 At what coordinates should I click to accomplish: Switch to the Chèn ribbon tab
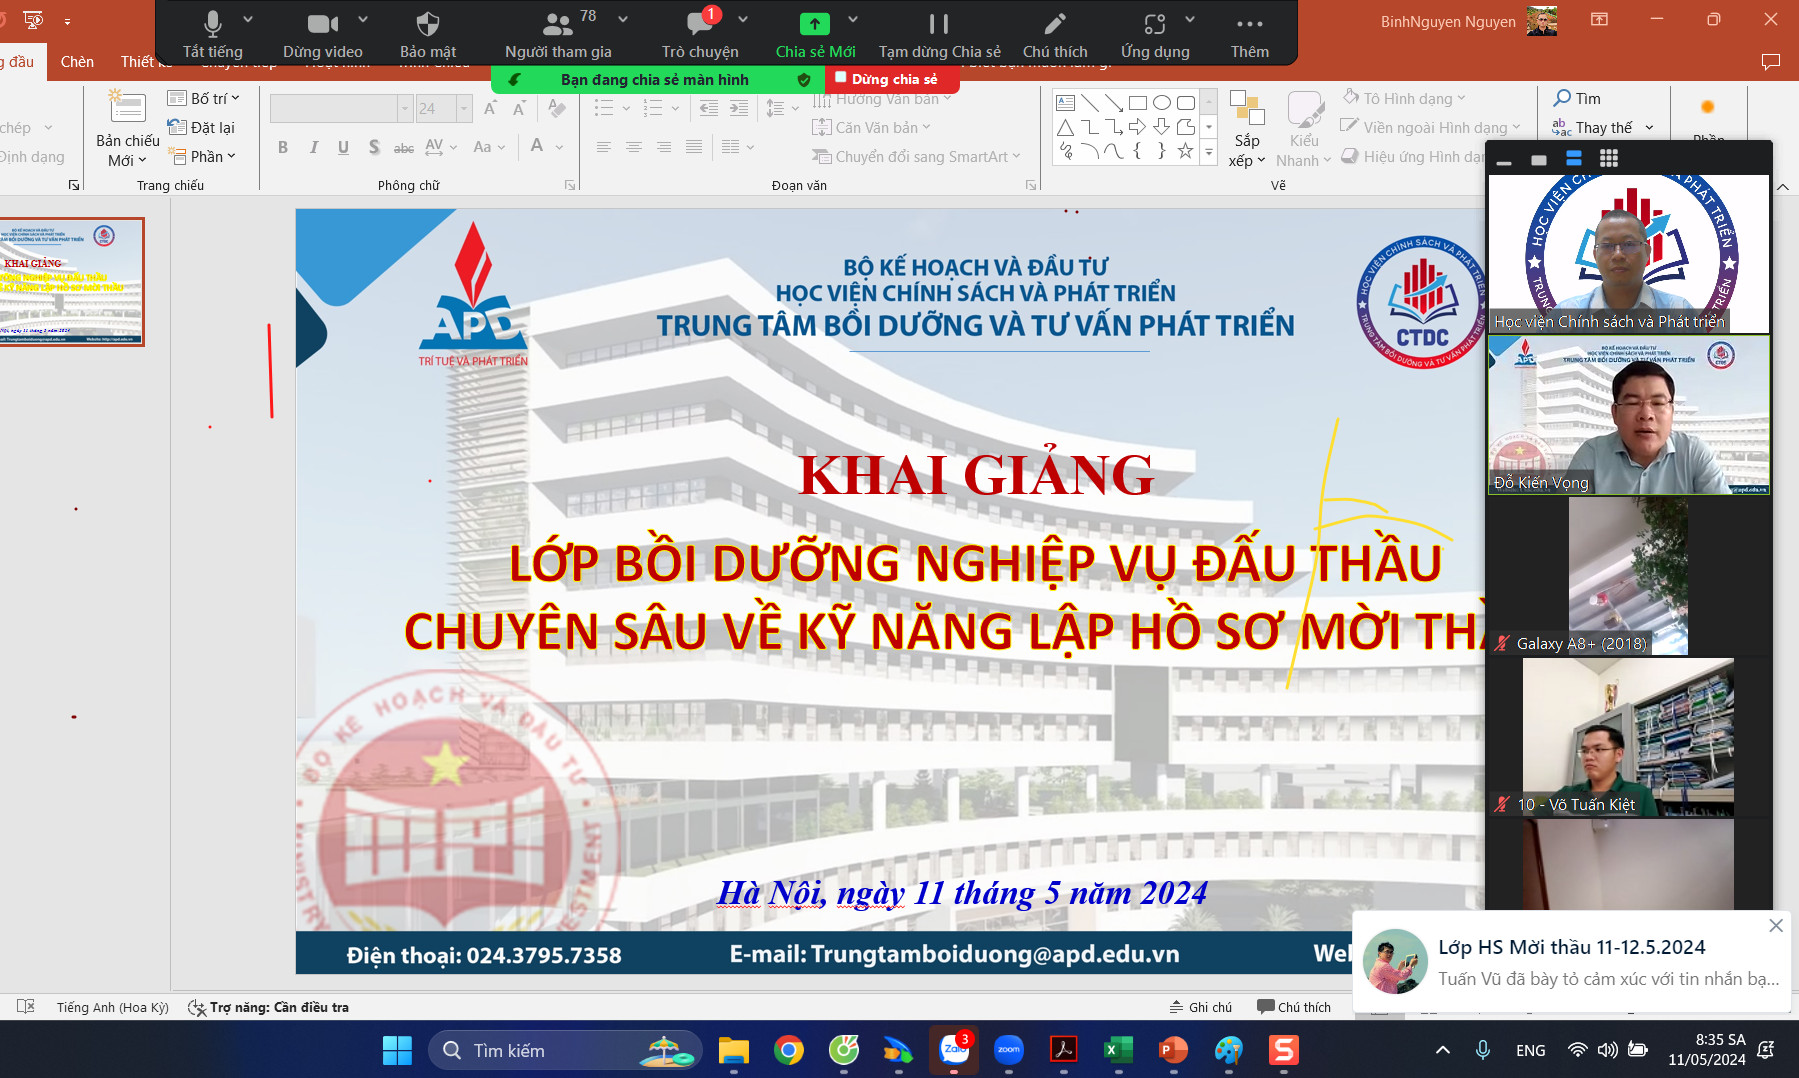coord(77,62)
